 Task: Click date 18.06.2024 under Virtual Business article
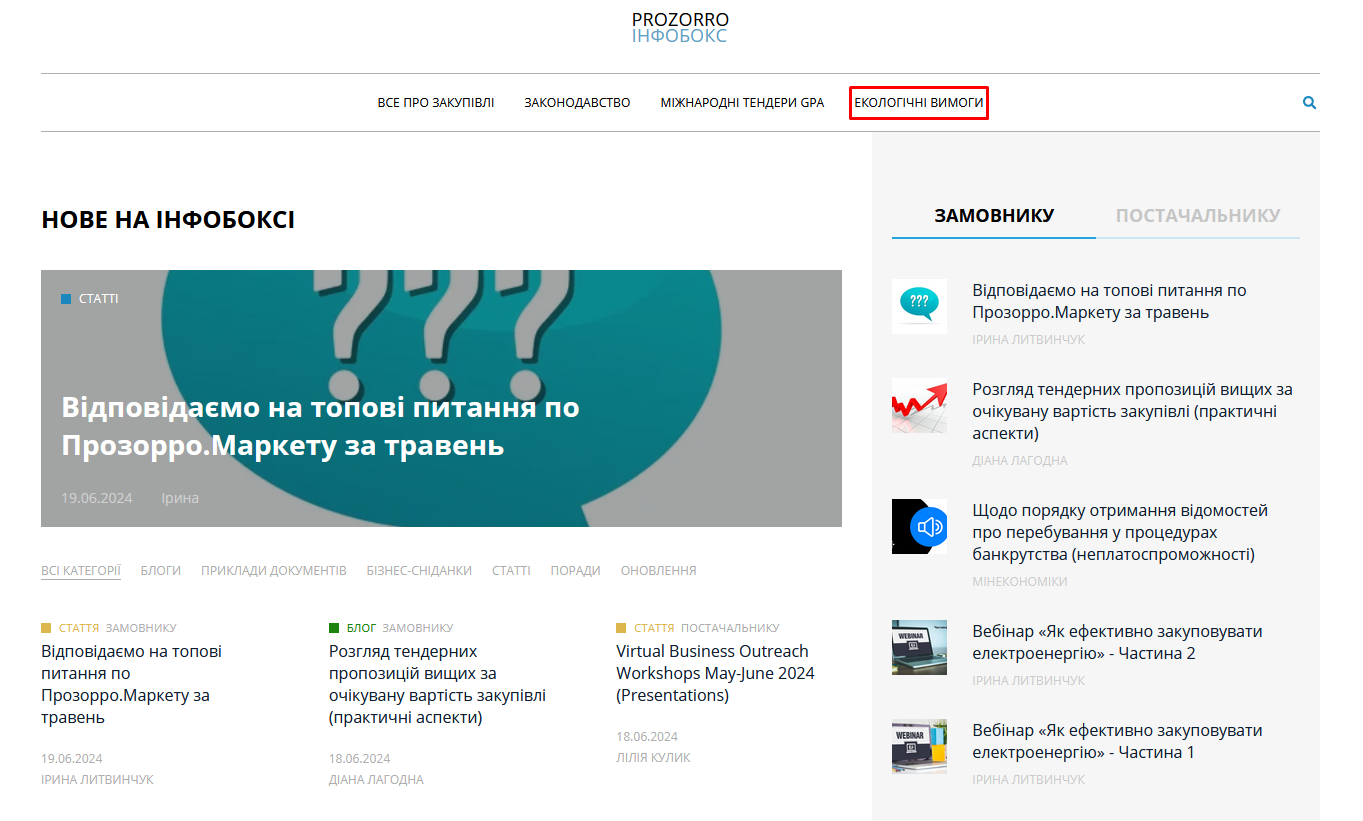click(x=647, y=736)
